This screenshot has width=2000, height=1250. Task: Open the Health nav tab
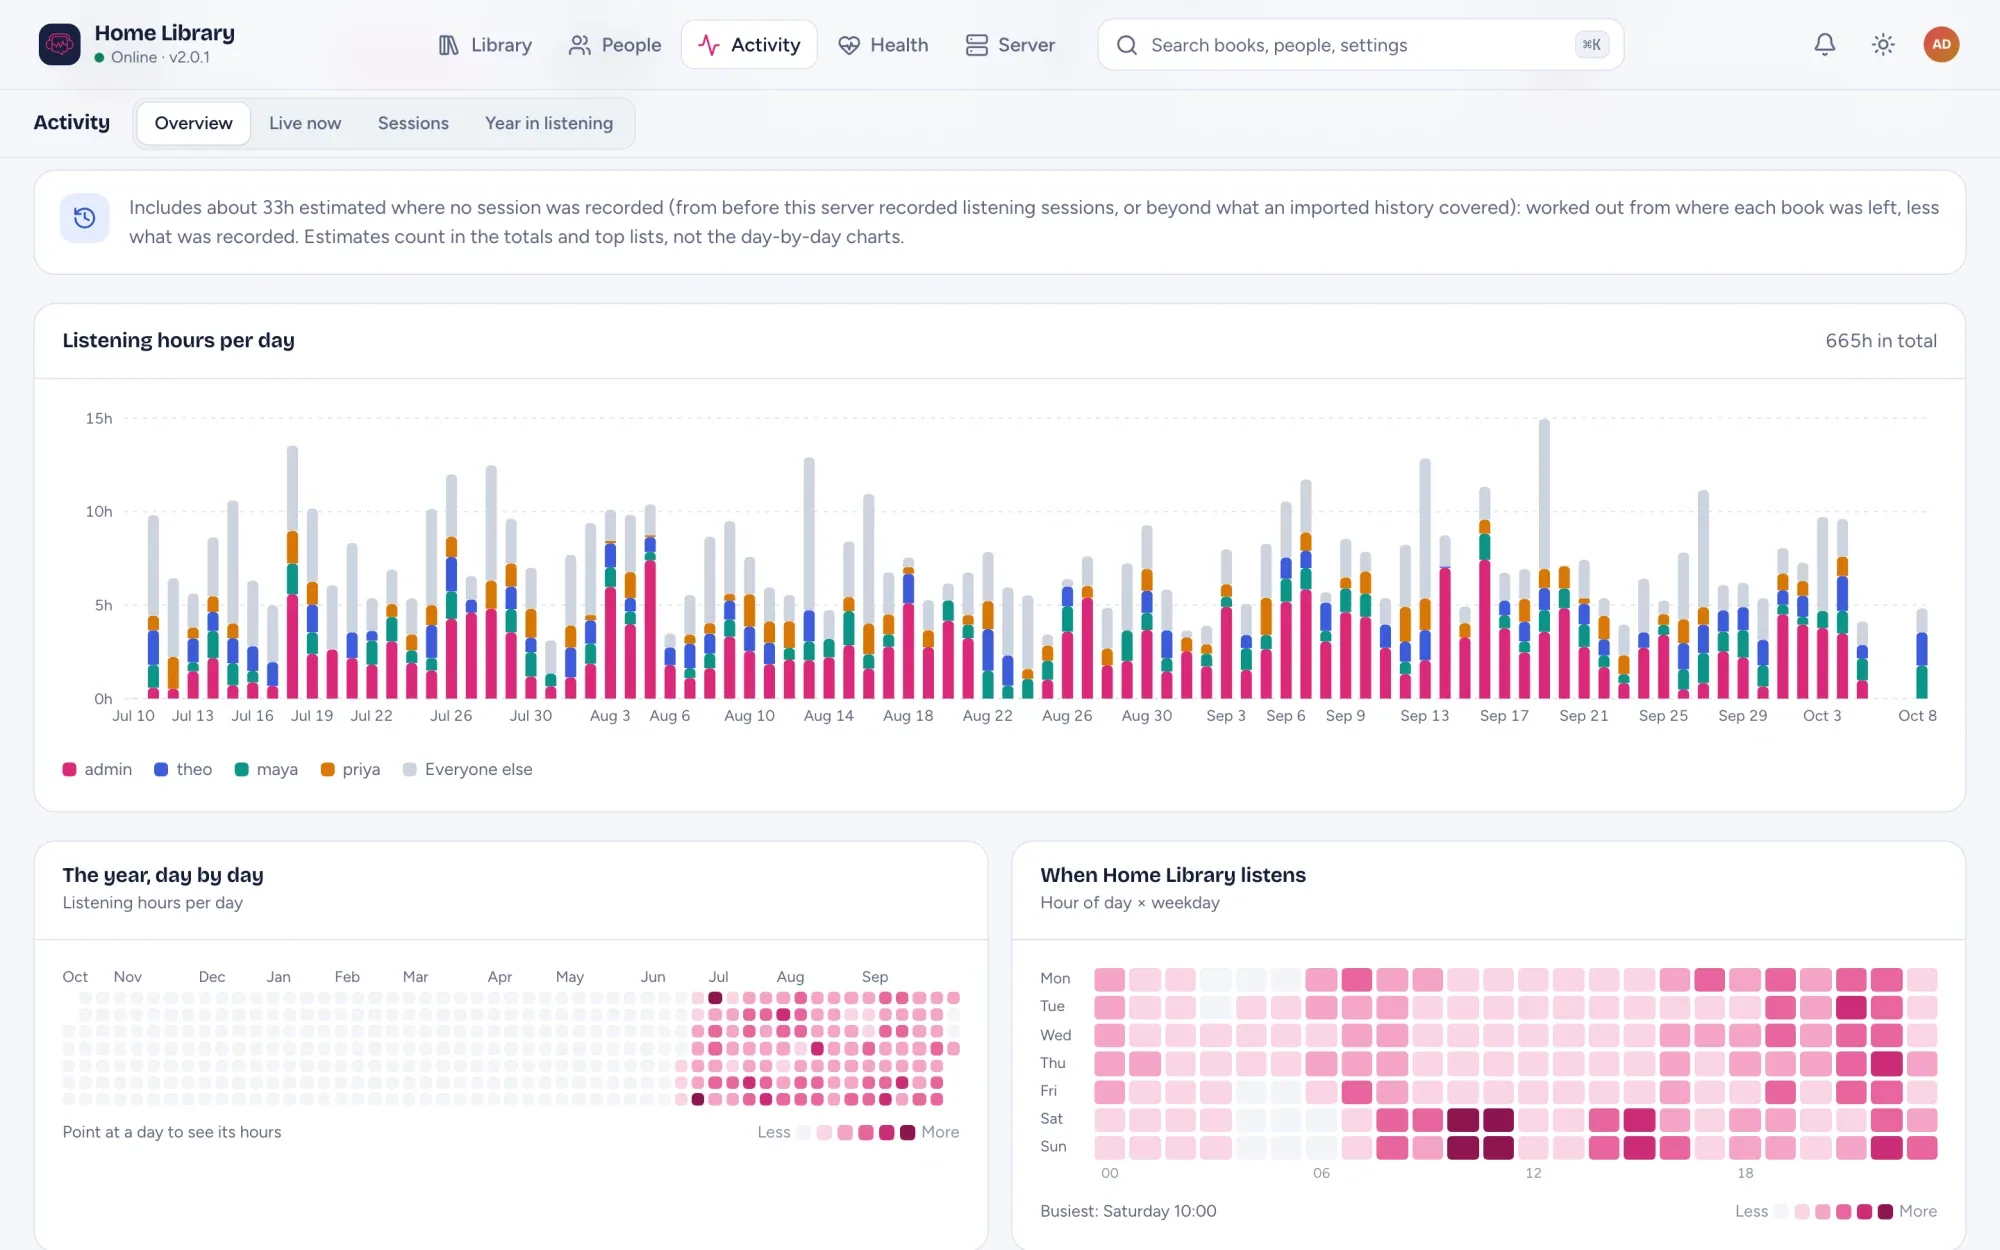[x=884, y=45]
